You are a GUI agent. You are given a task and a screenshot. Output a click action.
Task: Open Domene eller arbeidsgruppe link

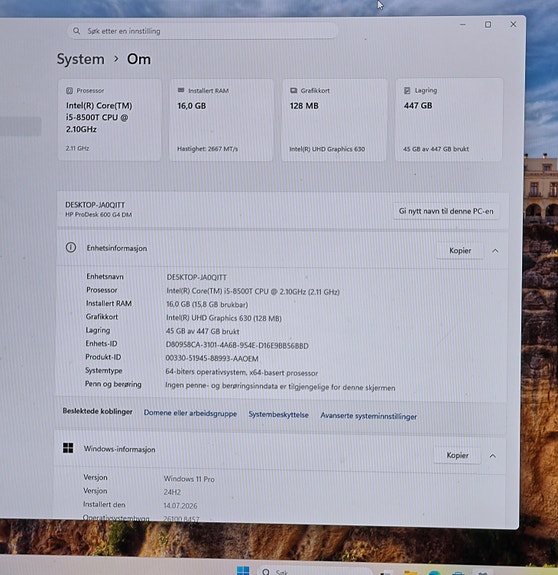[x=190, y=413]
